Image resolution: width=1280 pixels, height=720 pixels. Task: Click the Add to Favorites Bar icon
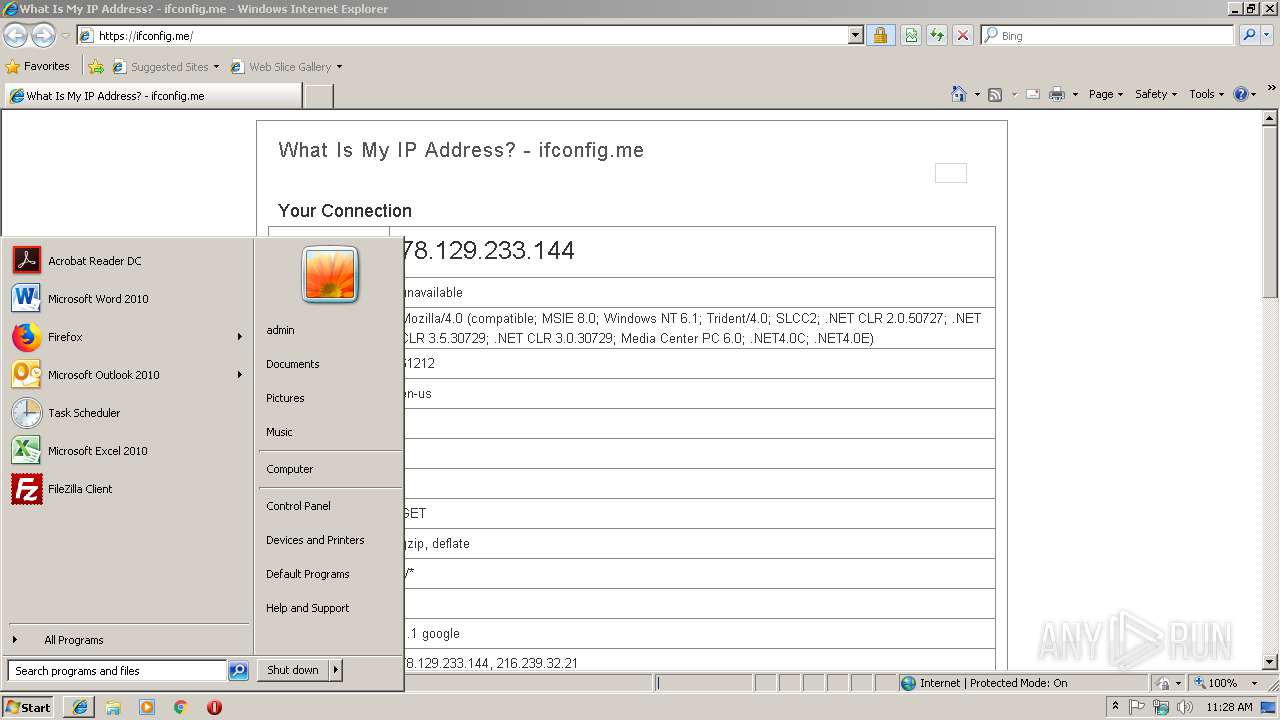[96, 67]
